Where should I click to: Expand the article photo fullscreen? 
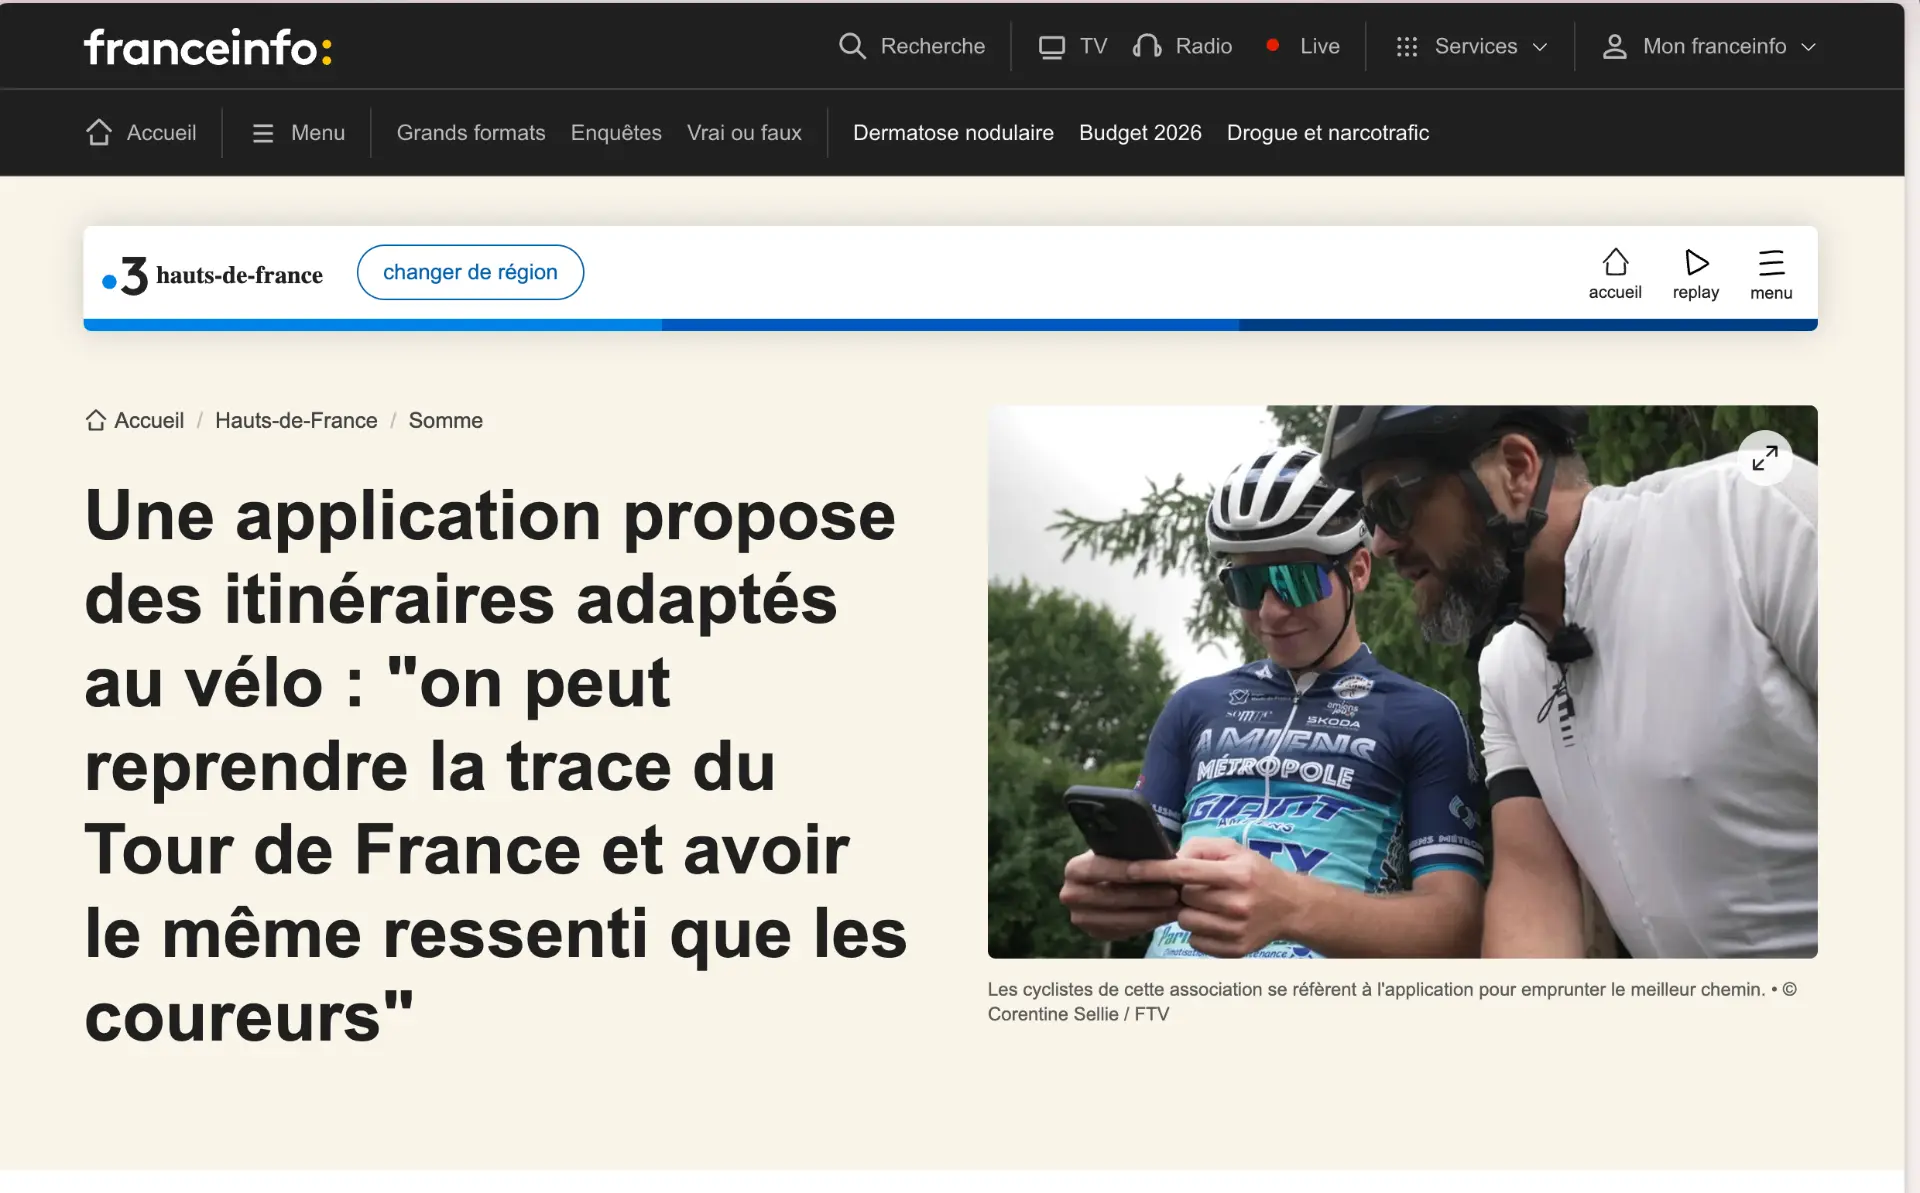pyautogui.click(x=1764, y=458)
